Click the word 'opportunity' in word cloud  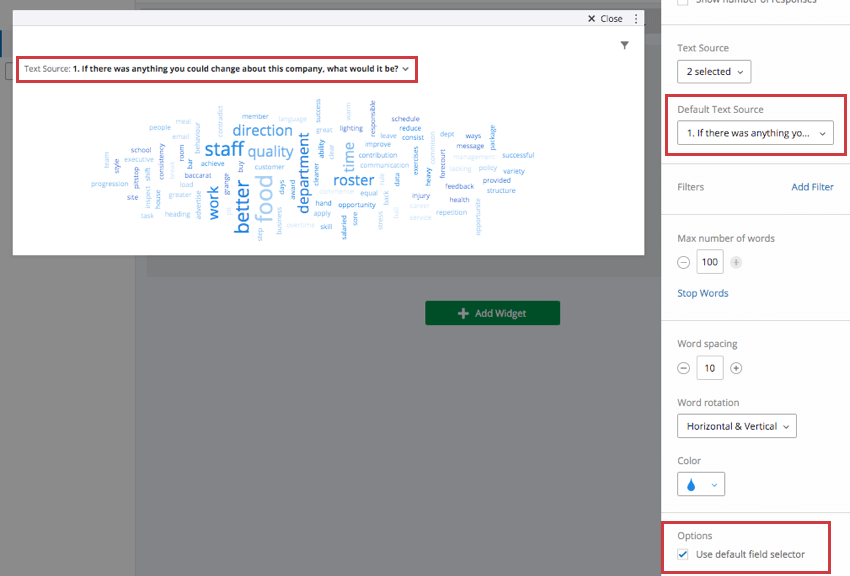point(357,205)
